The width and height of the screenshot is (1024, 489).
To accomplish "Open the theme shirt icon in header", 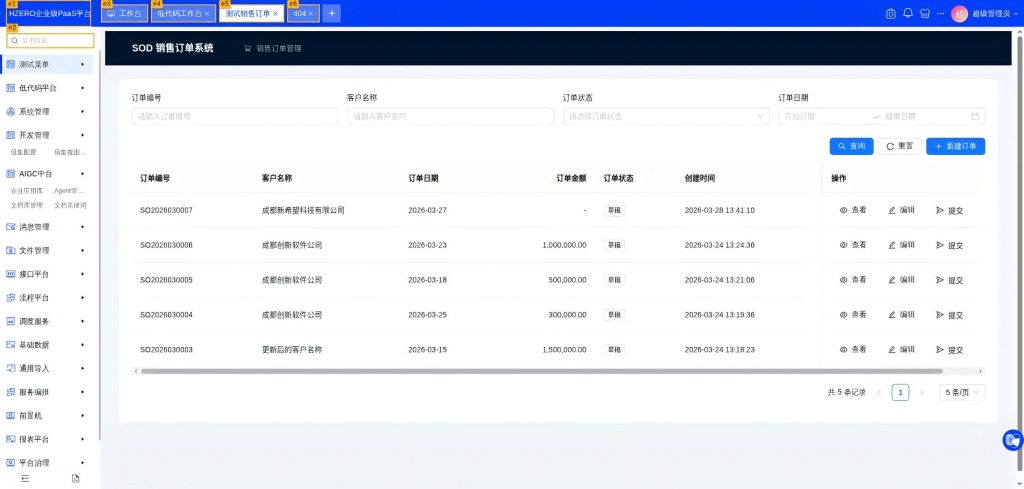I will point(924,13).
